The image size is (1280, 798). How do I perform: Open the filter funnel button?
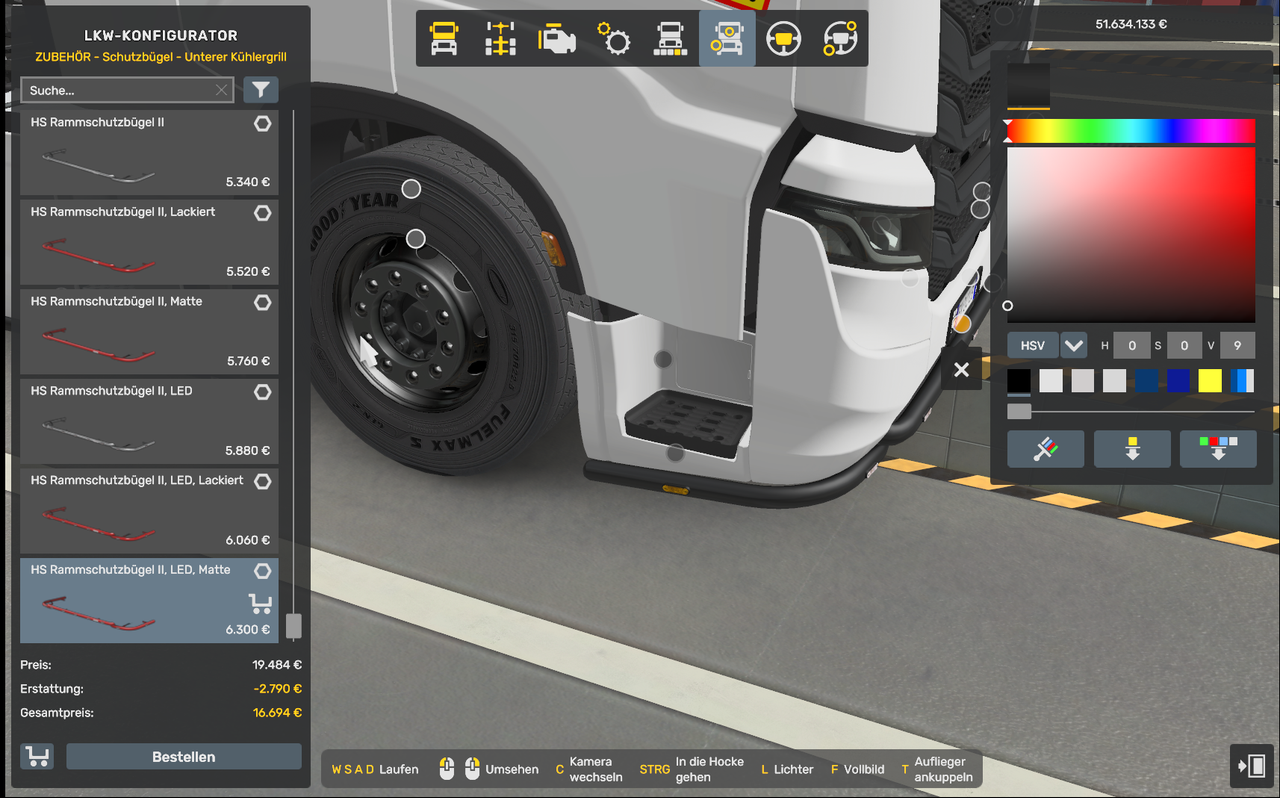(x=260, y=90)
